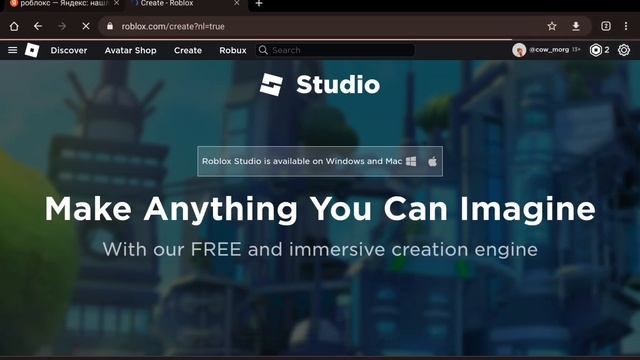Close the Яндекс роблокс tab
Screen dimensions: 640x360
coord(117,3)
